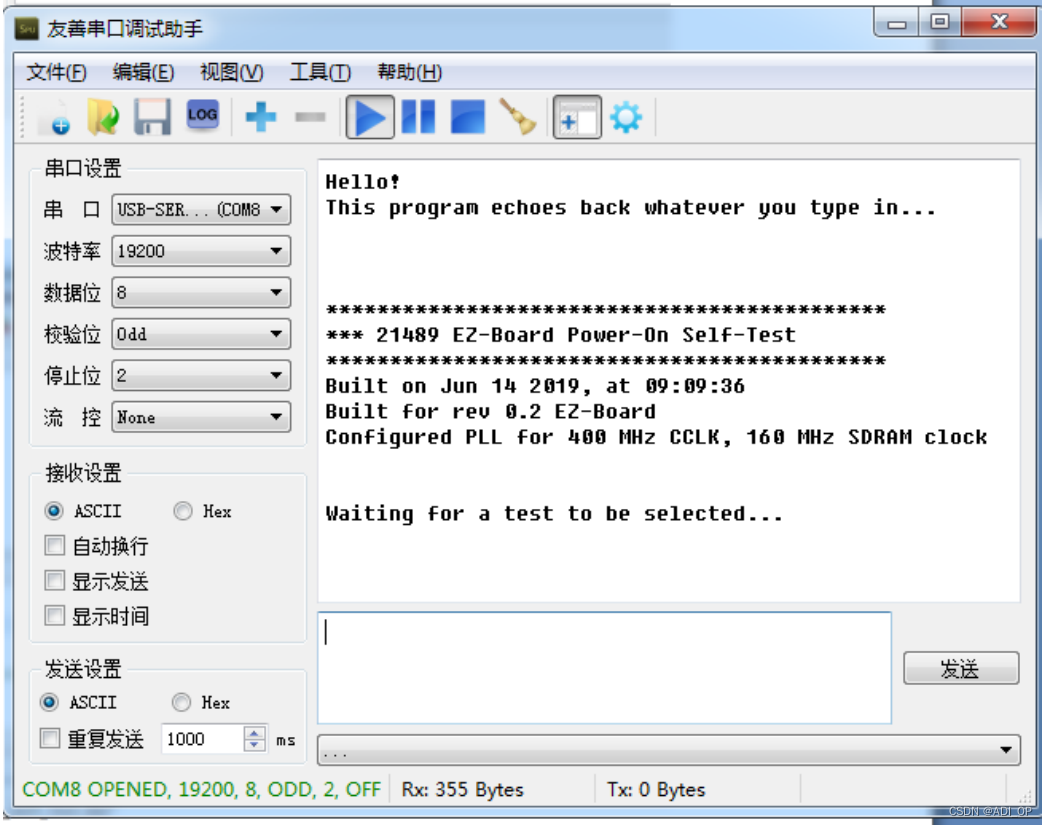This screenshot has width=1048, height=827.
Task: Click the 'Rx: 355 Bytes' counter
Action: coord(463,790)
